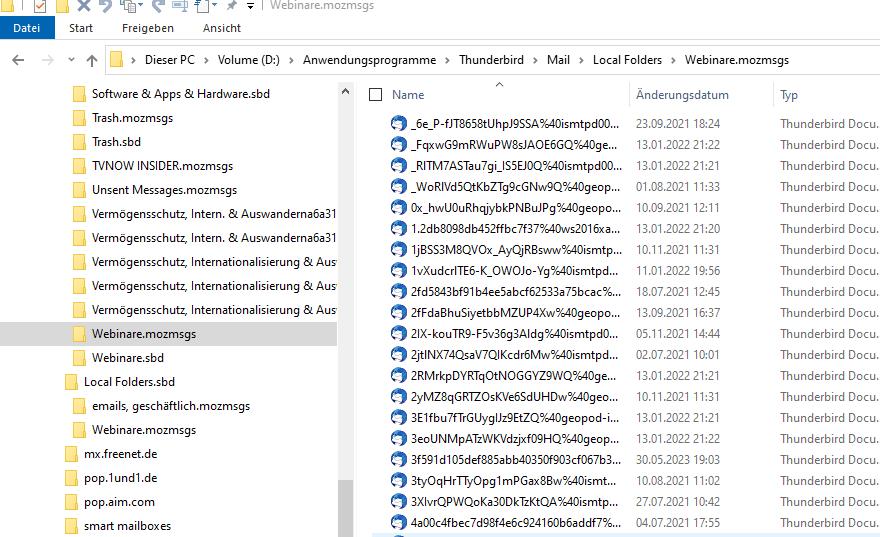Click the navigation tree scrollbar thumb
Viewport: 880px width, 537px height.
coord(345,508)
